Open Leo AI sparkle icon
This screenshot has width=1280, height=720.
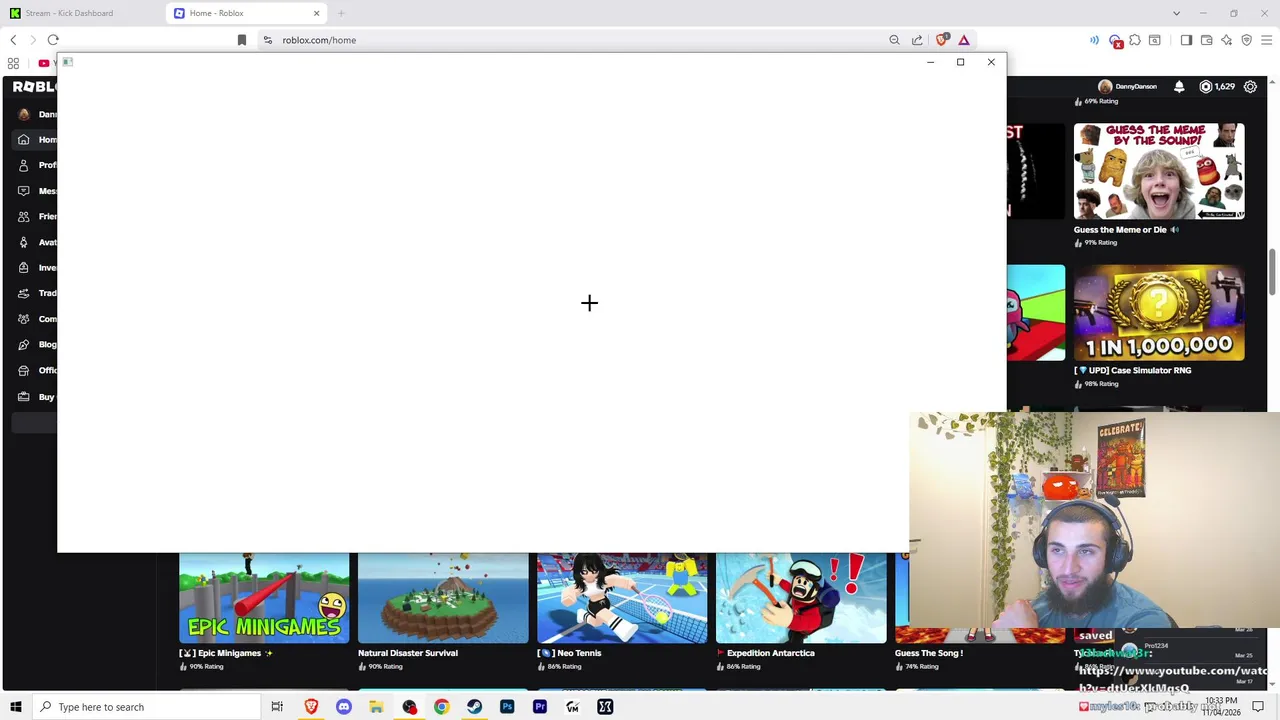[x=1227, y=40]
